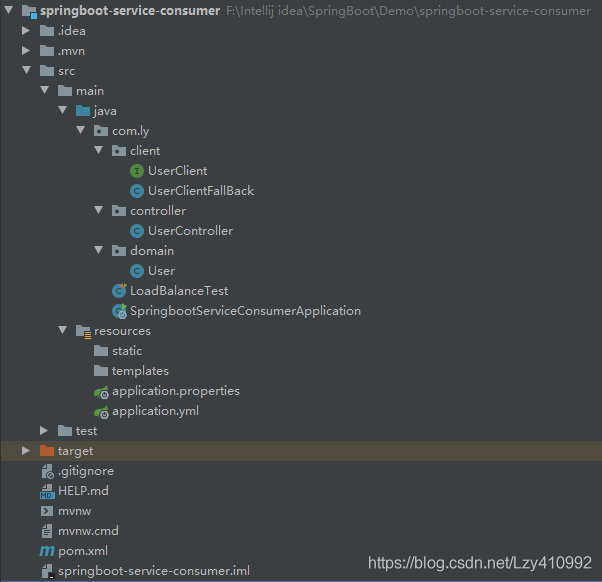Viewport: 602px width, 582px height.
Task: Select the springboot-service-consumer project root label
Action: pos(130,11)
